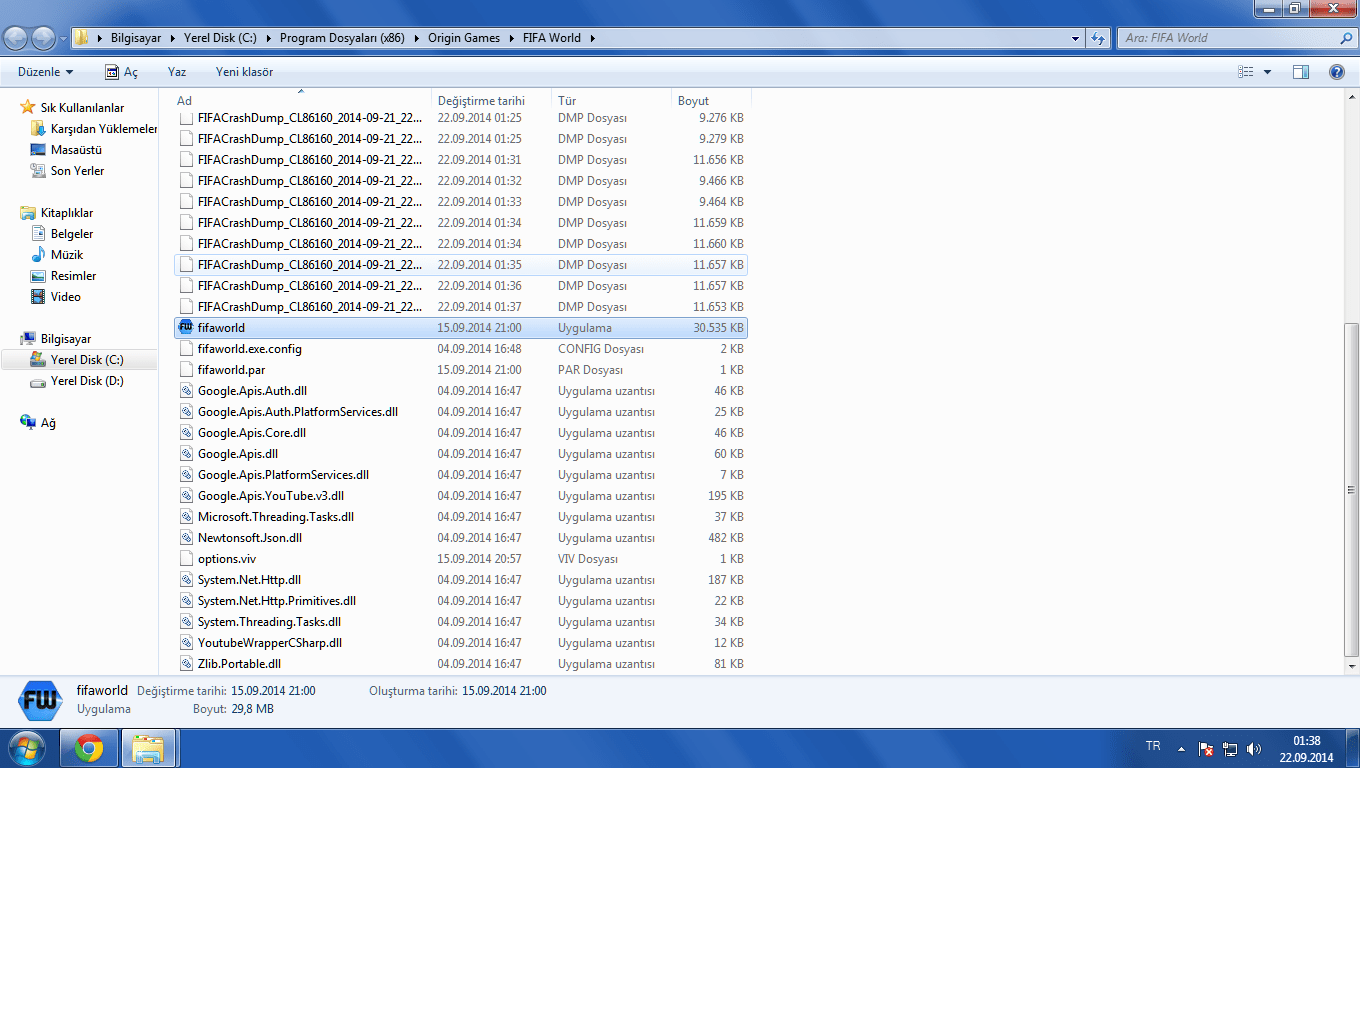Select the fifaworld.par file name

pyautogui.click(x=231, y=369)
